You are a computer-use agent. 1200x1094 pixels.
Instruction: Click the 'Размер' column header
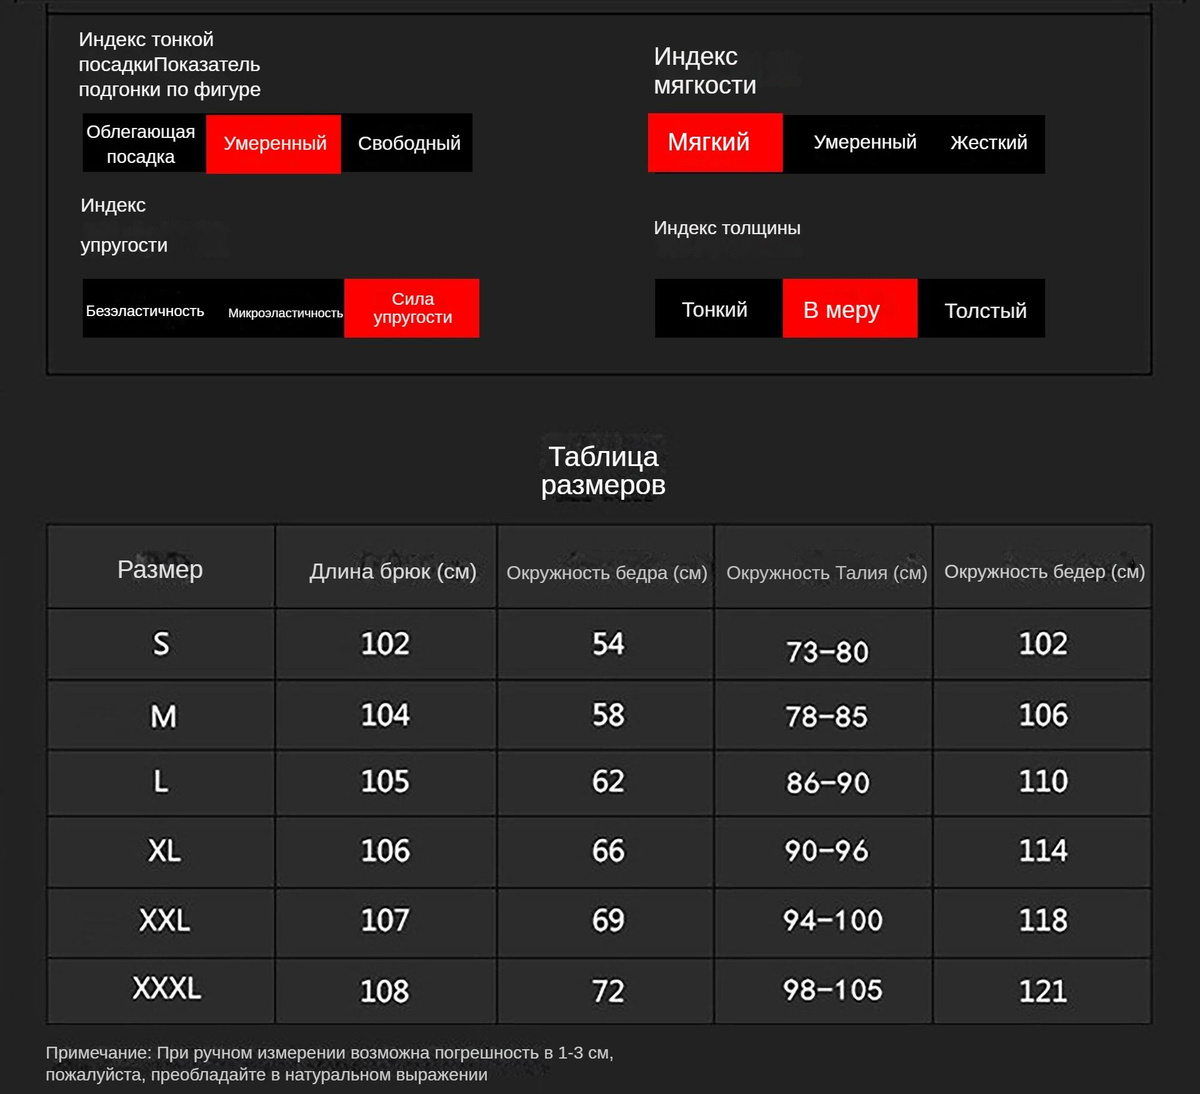(x=160, y=569)
